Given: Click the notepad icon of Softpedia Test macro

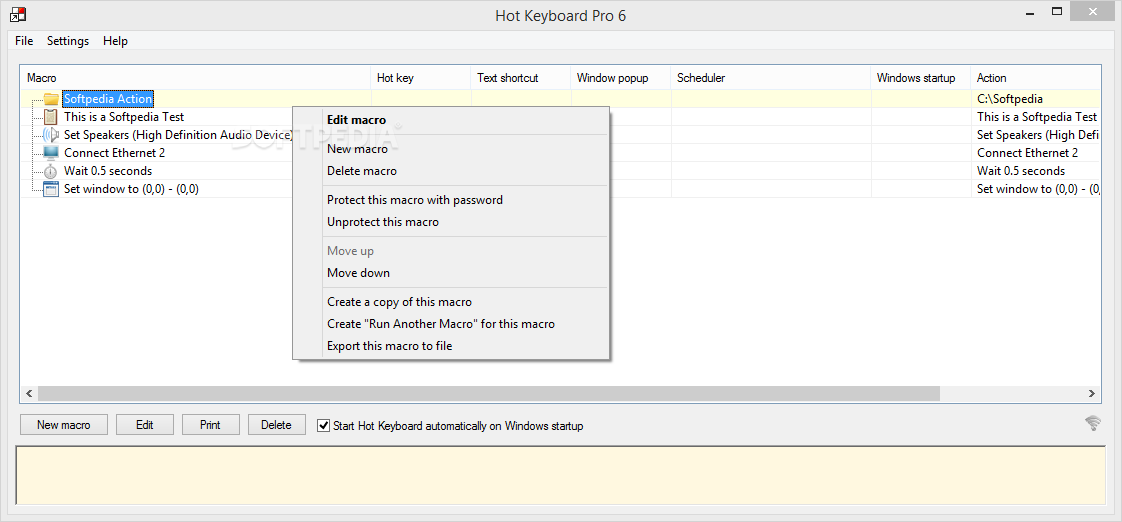Looking at the screenshot, I should click(x=51, y=117).
